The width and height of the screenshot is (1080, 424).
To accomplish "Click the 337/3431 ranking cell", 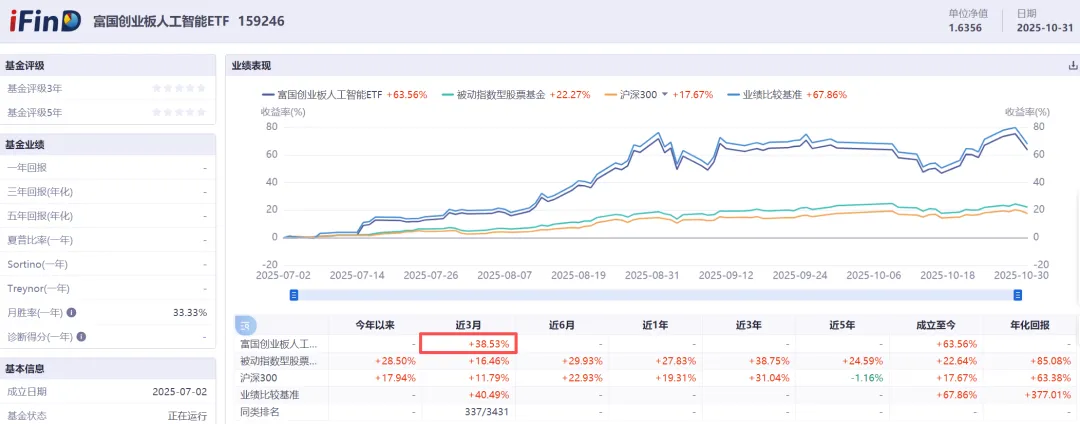I will [487, 412].
